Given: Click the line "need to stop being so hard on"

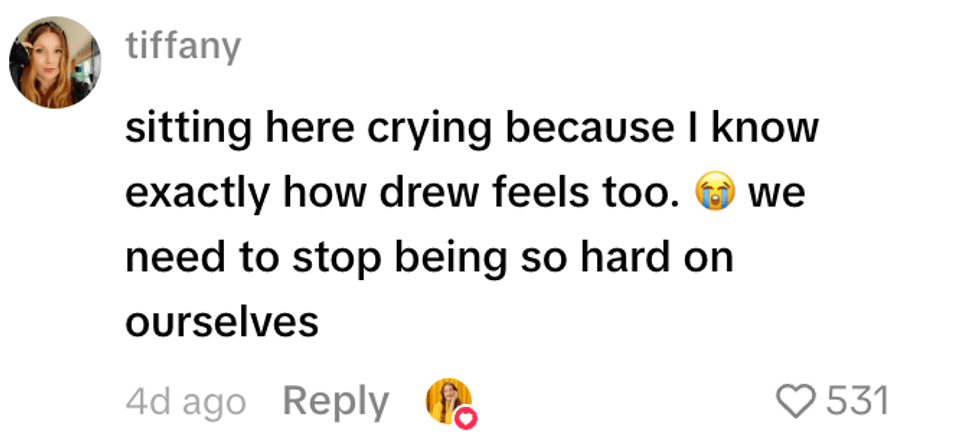Looking at the screenshot, I should coord(429,257).
